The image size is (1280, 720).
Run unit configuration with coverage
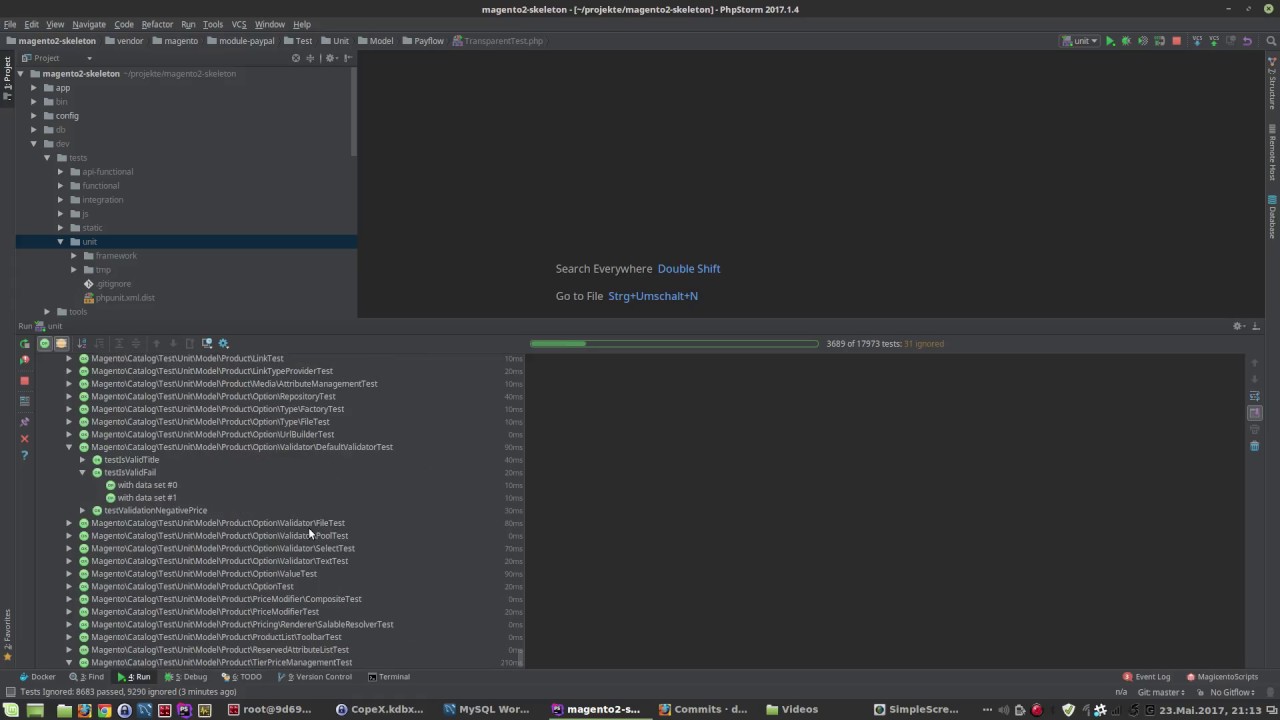1143,41
